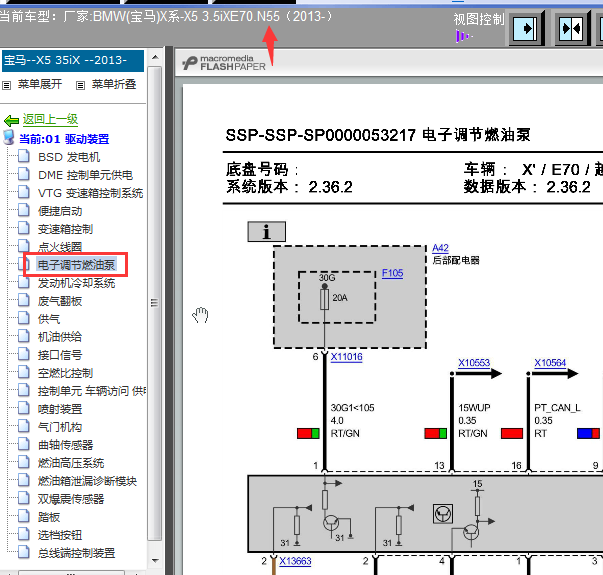Click the 15WUP wire label
Screen dimensions: 603x575
point(474,408)
